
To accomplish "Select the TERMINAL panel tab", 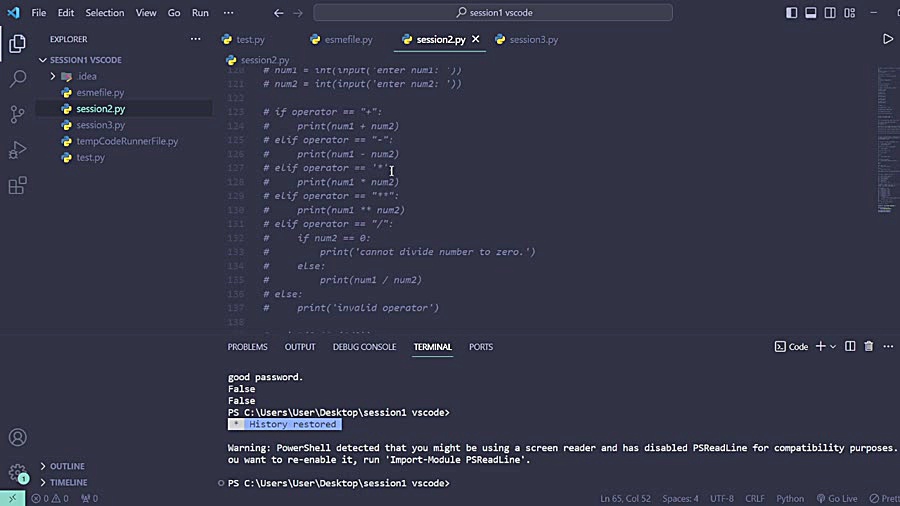I will tap(433, 347).
